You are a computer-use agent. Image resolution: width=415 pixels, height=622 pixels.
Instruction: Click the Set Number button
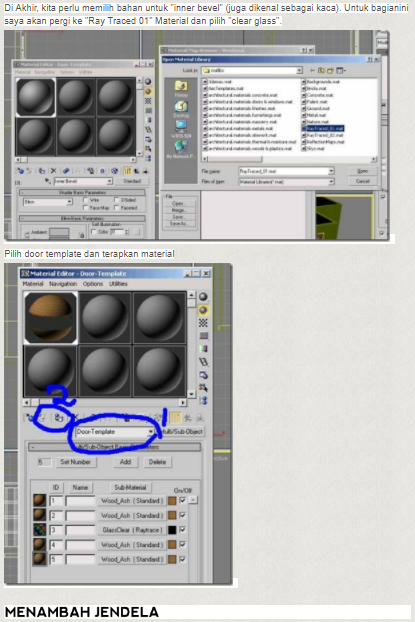[x=75, y=462]
